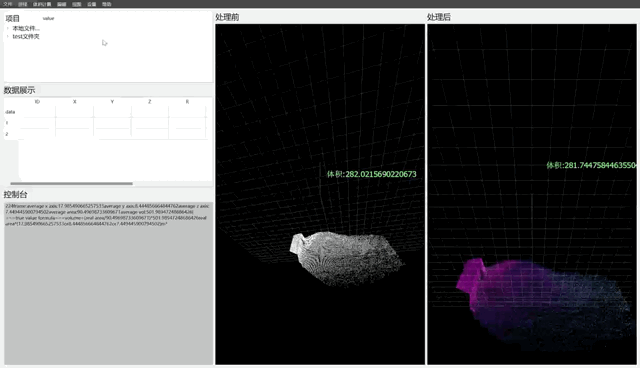640x368 pixels.
Task: Click the ID column header in data table
Action: (x=37, y=102)
